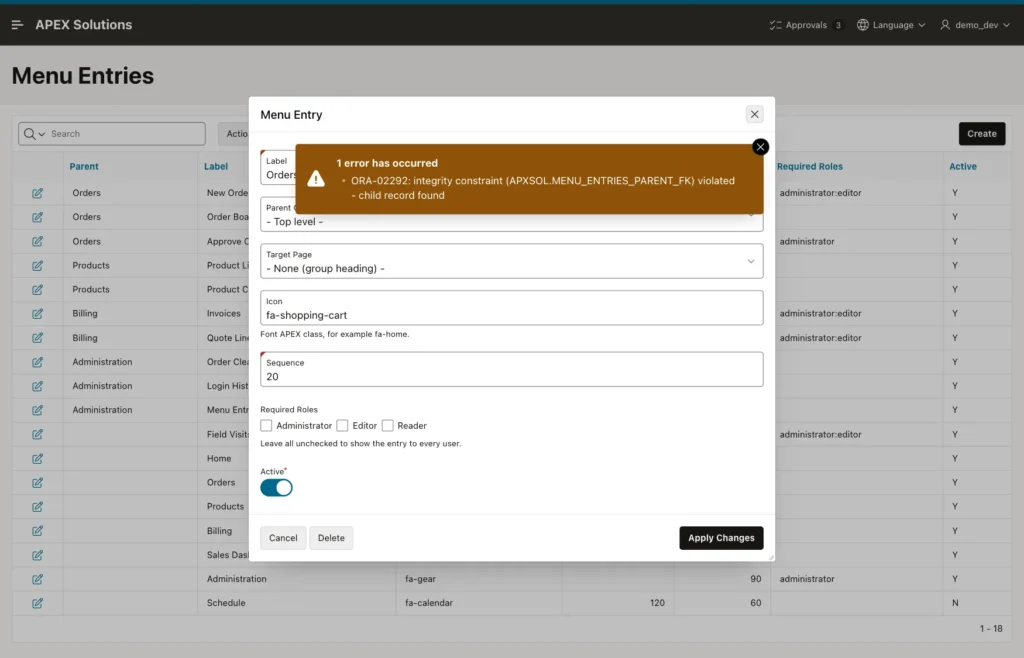Open the hamburger navigation menu icon

click(x=18, y=25)
